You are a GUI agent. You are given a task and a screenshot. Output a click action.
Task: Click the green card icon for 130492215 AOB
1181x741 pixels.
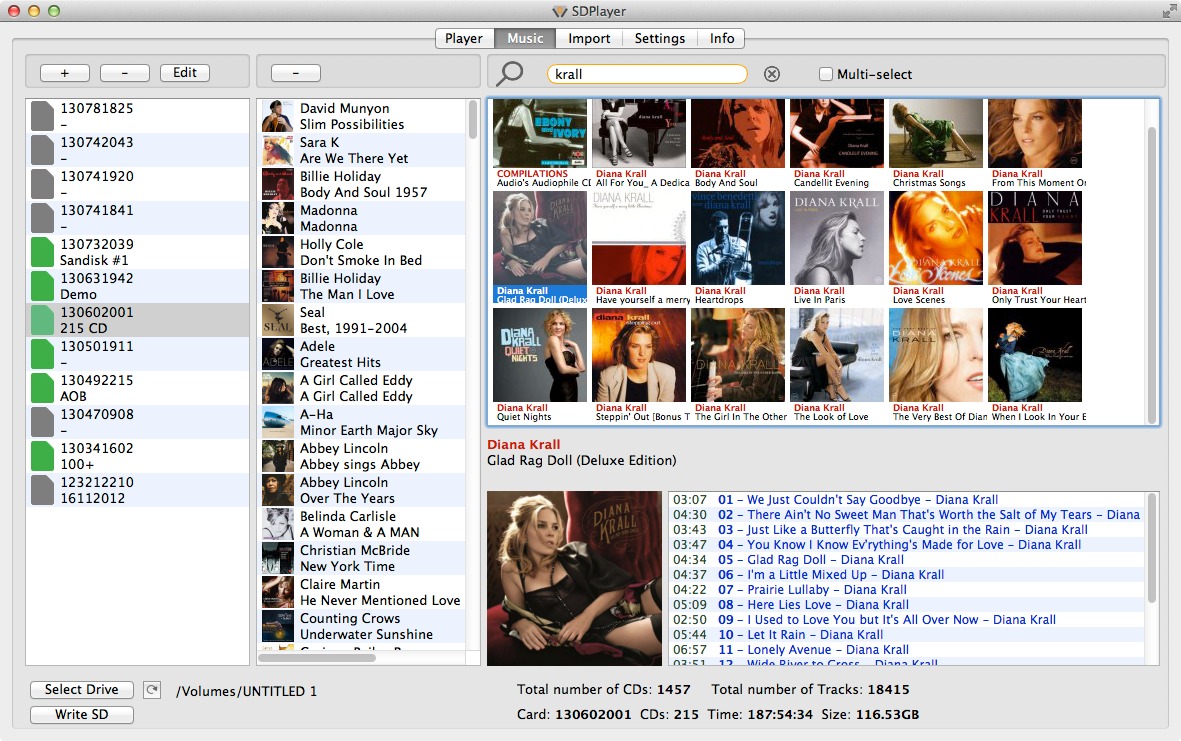[x=42, y=388]
